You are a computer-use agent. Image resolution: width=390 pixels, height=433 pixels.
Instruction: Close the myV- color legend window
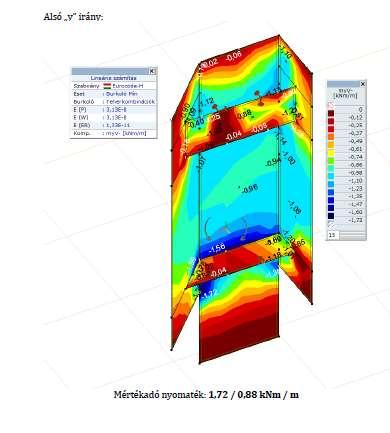(x=363, y=84)
